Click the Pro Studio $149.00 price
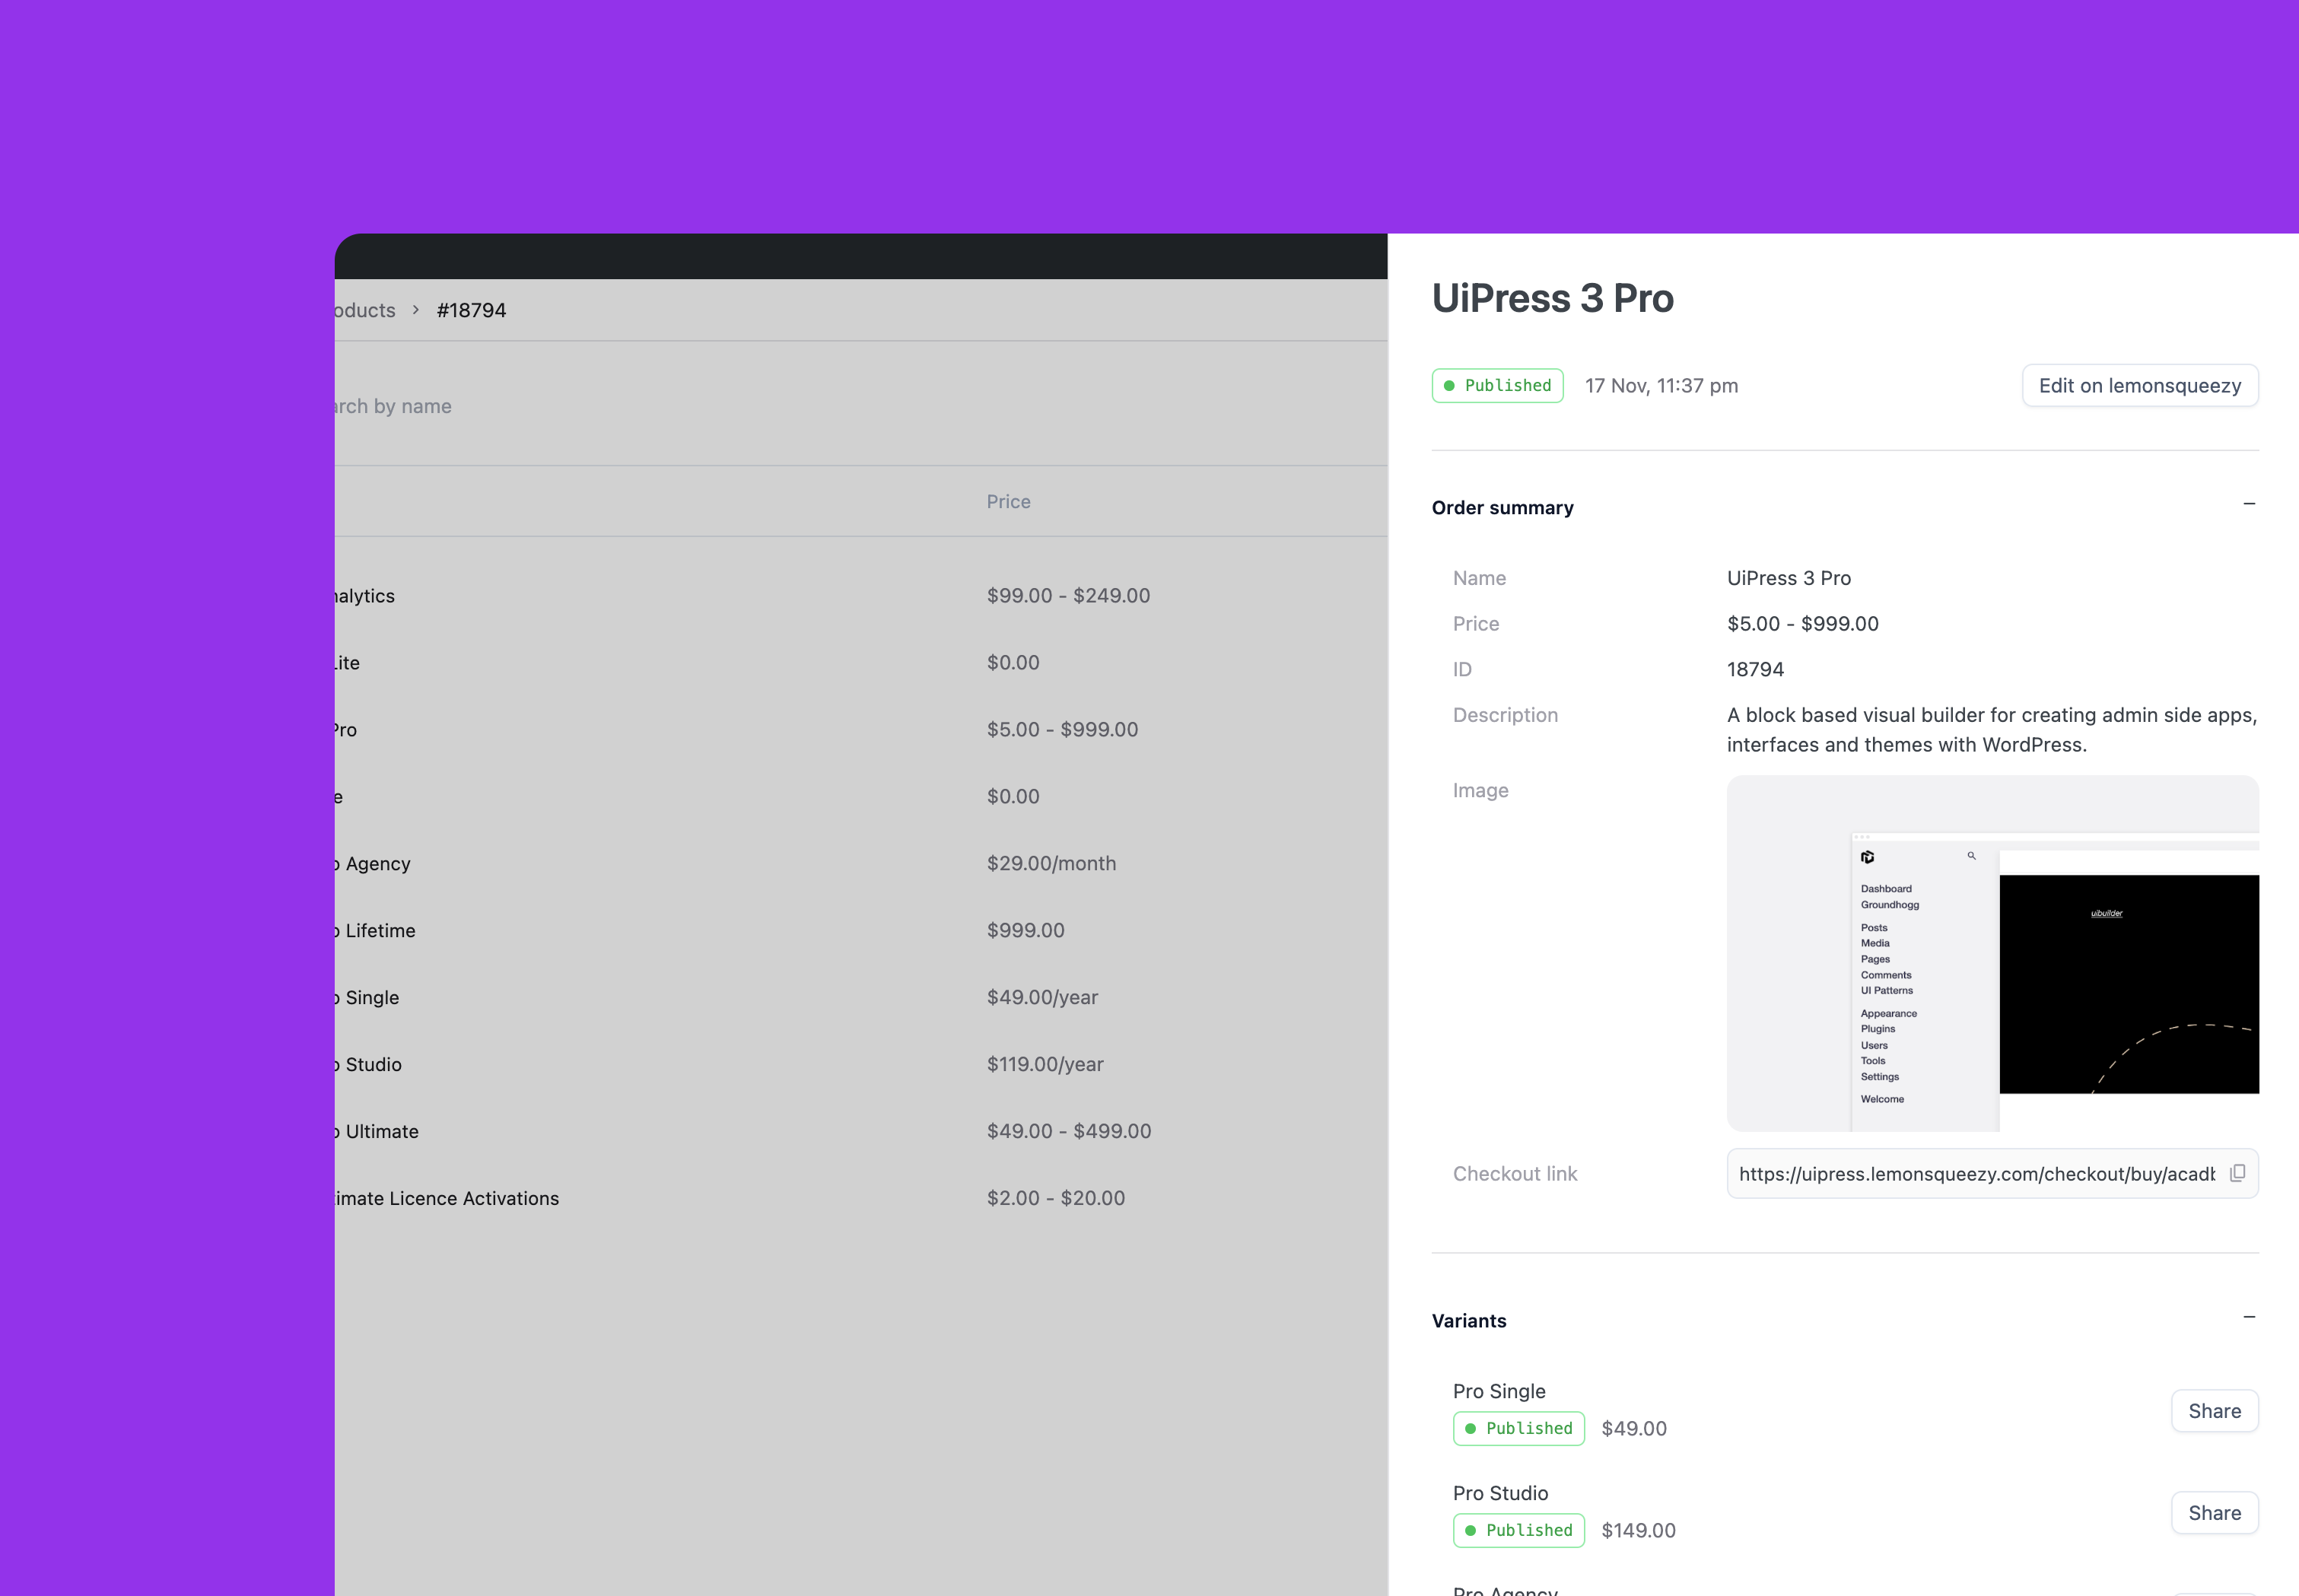Viewport: 2299px width, 1596px height. pyautogui.click(x=1638, y=1530)
